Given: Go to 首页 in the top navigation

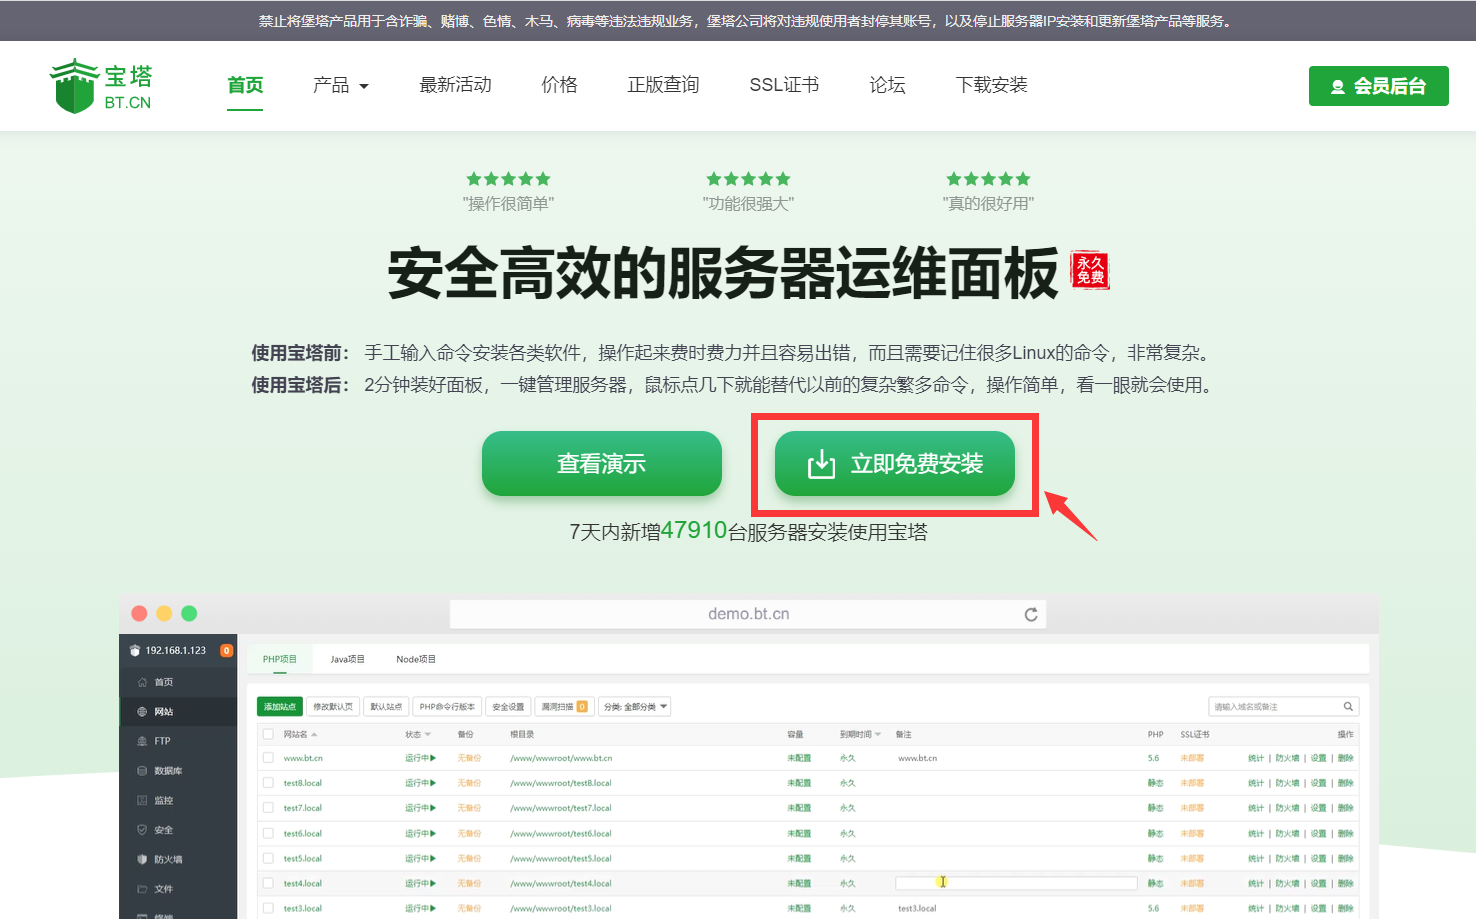Looking at the screenshot, I should (x=245, y=85).
